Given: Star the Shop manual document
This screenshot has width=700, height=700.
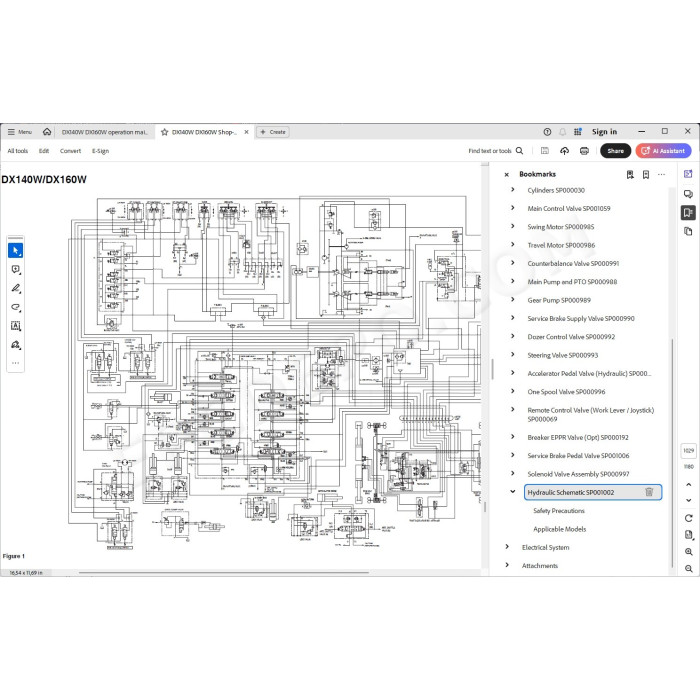Looking at the screenshot, I should coord(164,132).
